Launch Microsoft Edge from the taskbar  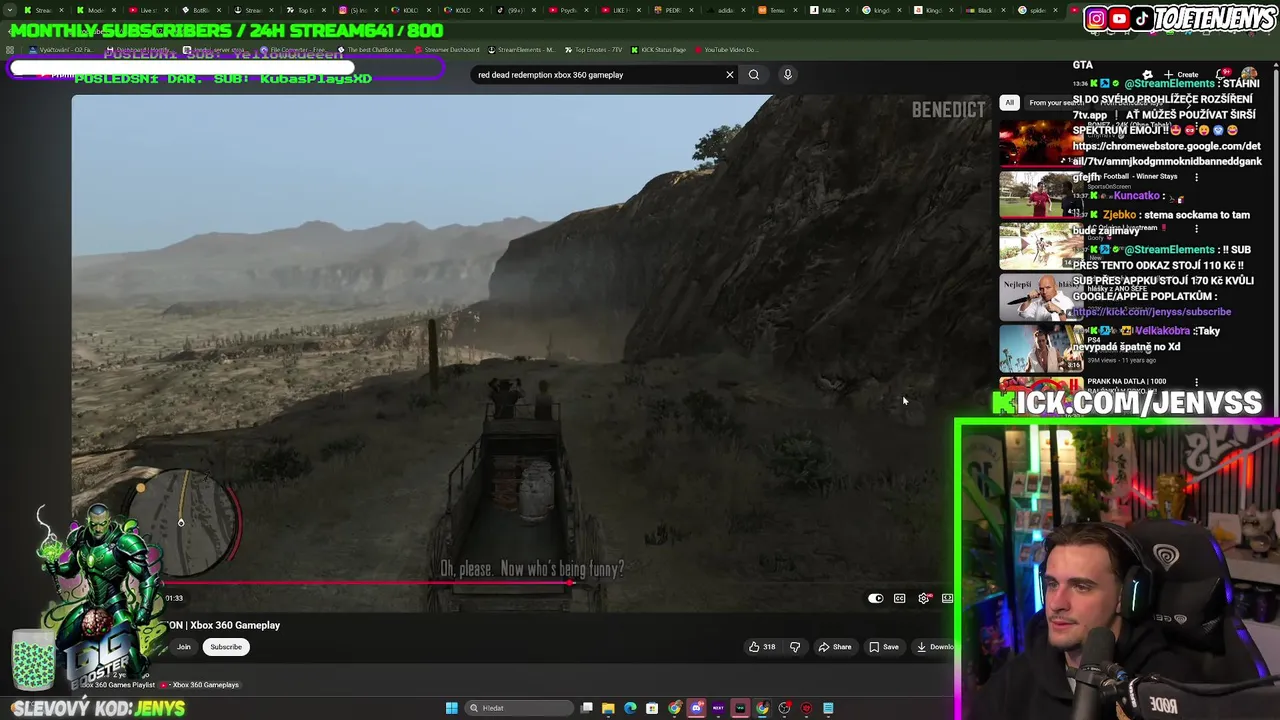[630, 708]
